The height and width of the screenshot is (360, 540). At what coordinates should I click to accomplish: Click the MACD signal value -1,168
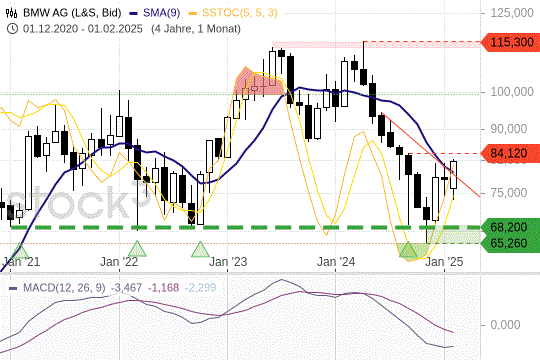(164, 287)
